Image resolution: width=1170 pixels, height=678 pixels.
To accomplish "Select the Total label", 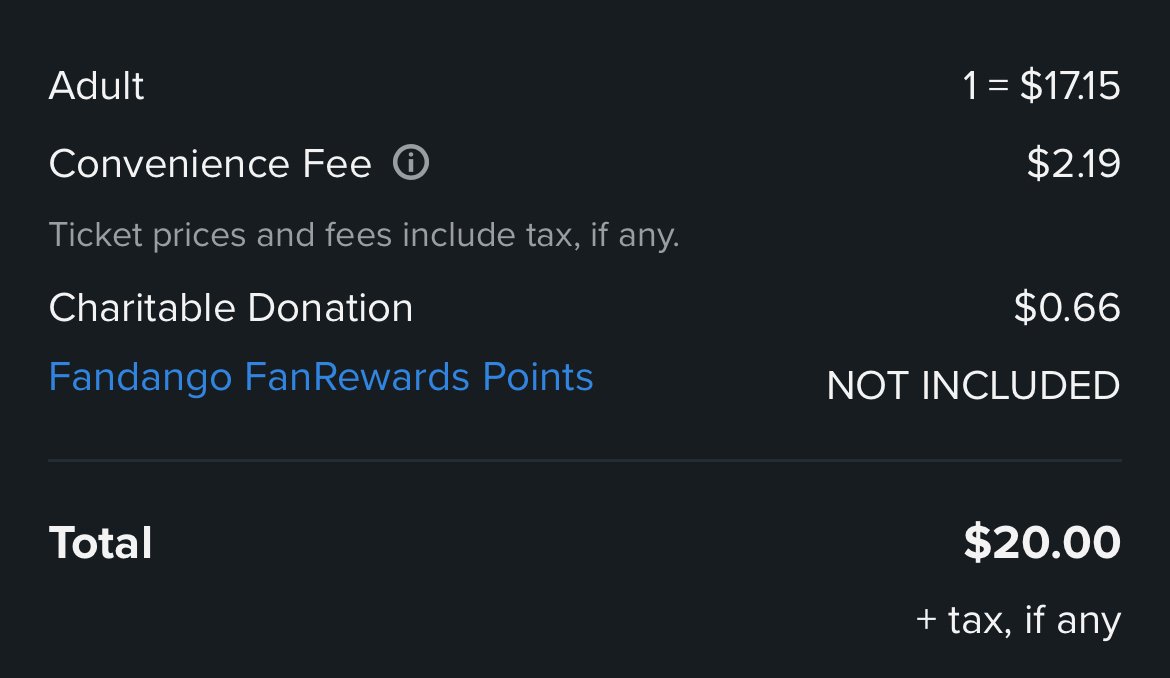I will (x=101, y=542).
